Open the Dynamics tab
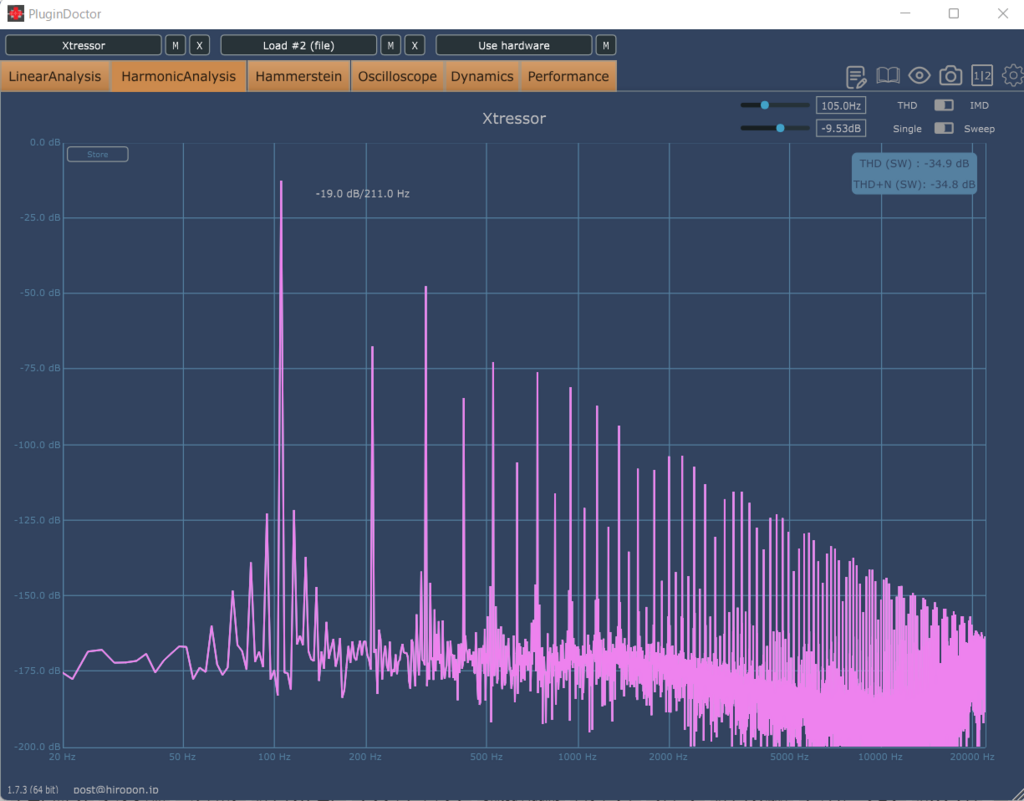The width and height of the screenshot is (1024, 801). point(482,76)
